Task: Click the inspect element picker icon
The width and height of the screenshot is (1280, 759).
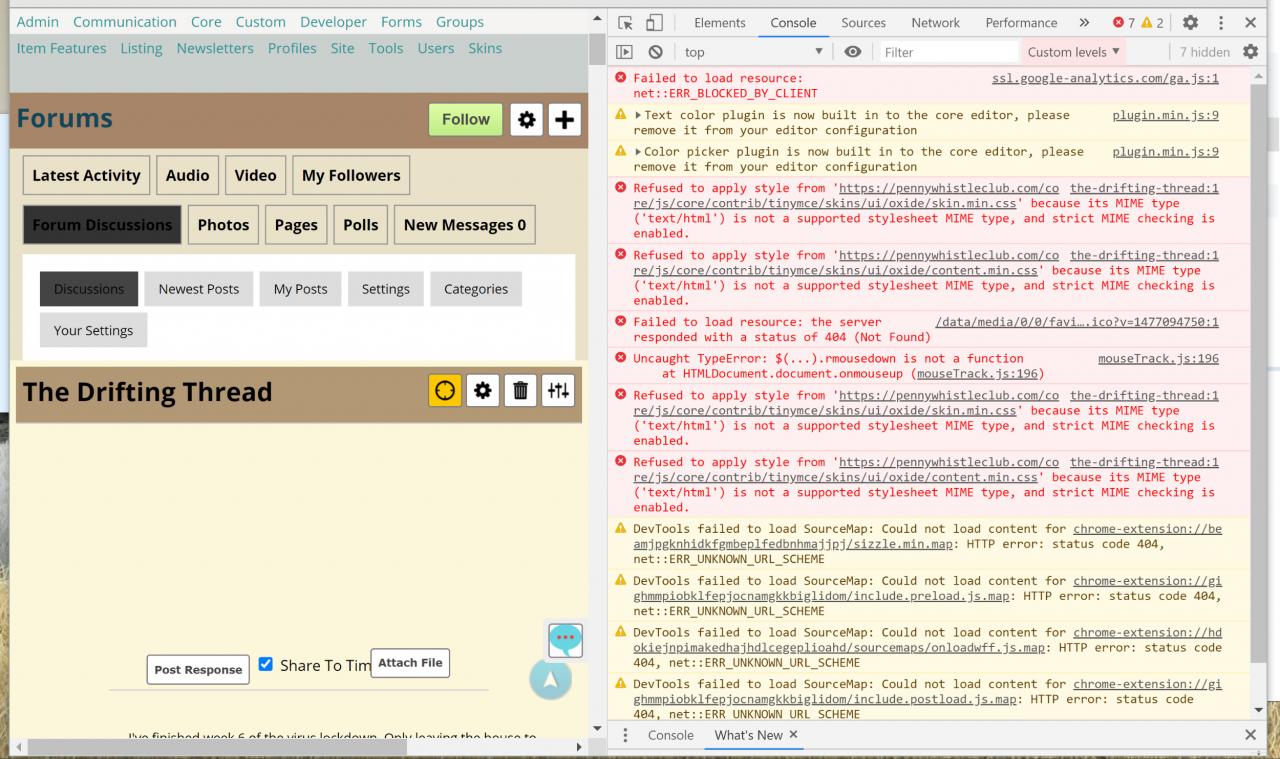Action: (x=625, y=23)
